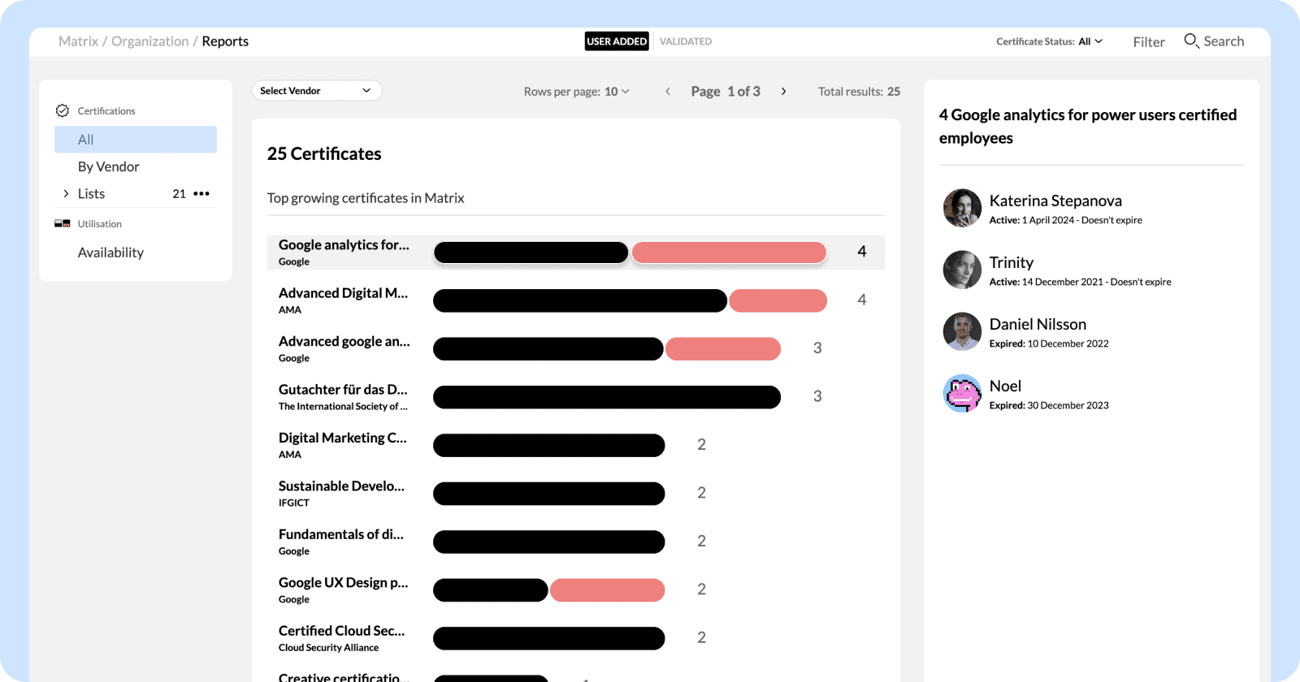Click Katerina Stepanova's avatar
Viewport: 1300px width, 682px height.
pos(962,208)
